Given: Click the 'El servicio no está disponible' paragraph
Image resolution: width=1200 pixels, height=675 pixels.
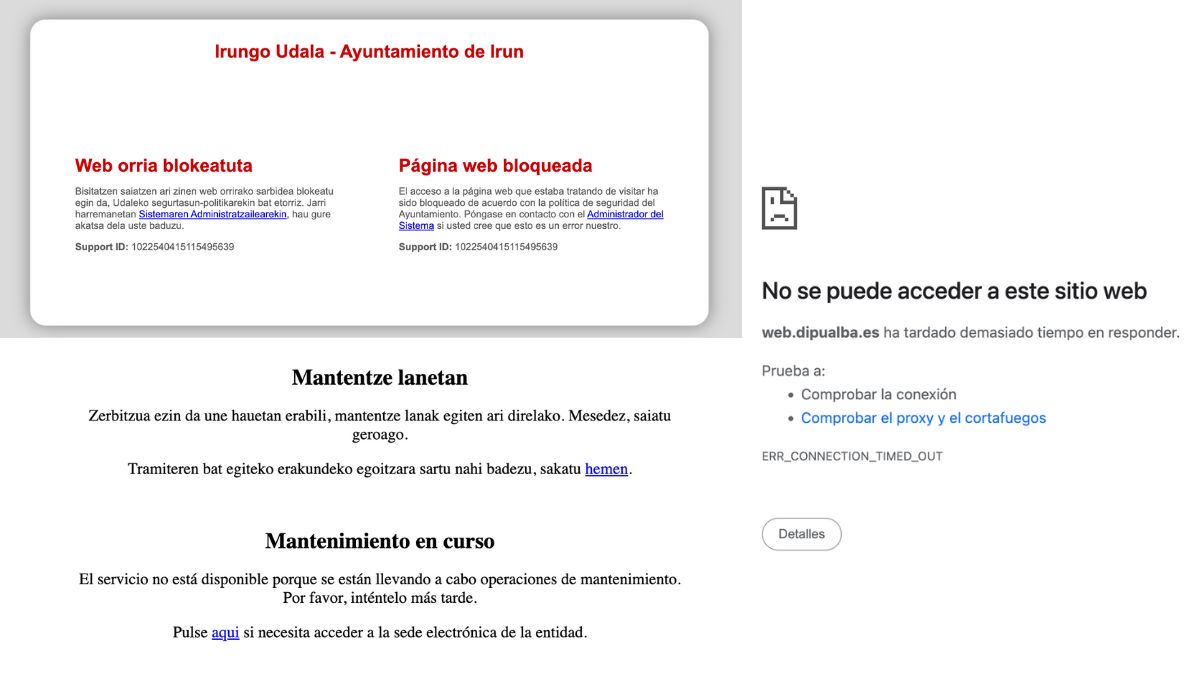Looking at the screenshot, I should tap(379, 588).
